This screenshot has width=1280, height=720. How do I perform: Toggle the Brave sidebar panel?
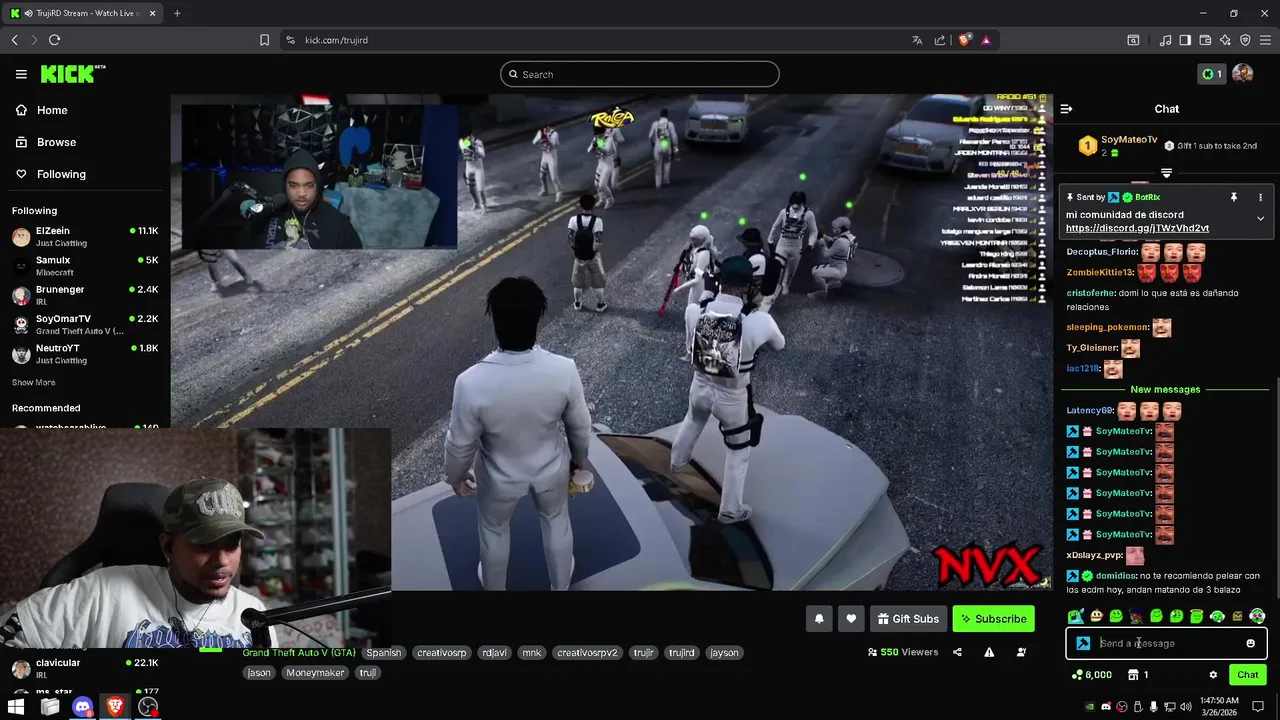point(1185,40)
